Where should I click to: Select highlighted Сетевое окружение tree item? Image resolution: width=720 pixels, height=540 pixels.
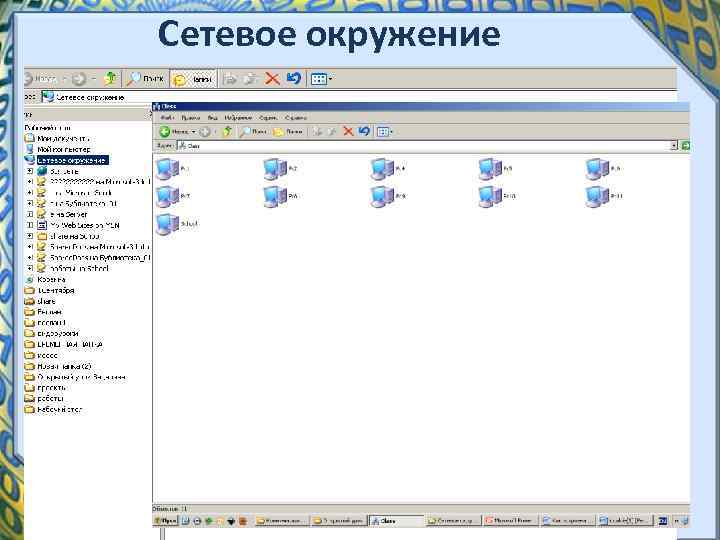coord(72,160)
